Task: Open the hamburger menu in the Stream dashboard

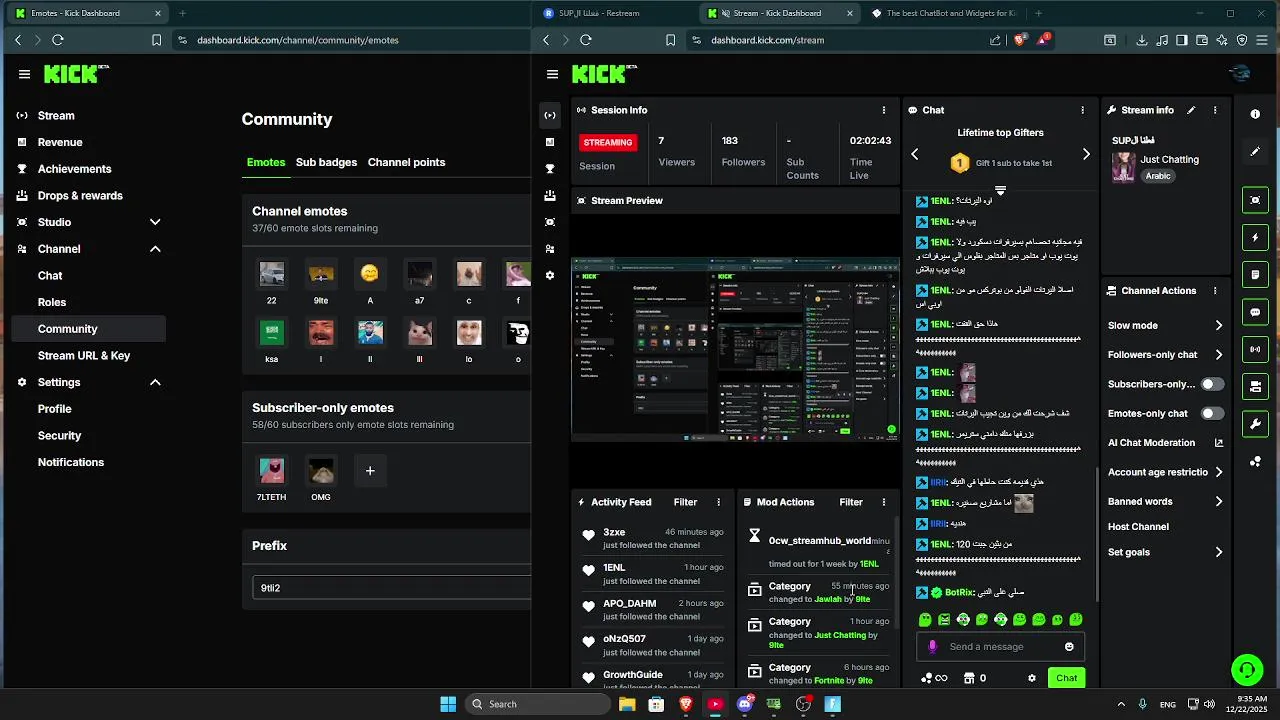Action: [552, 74]
